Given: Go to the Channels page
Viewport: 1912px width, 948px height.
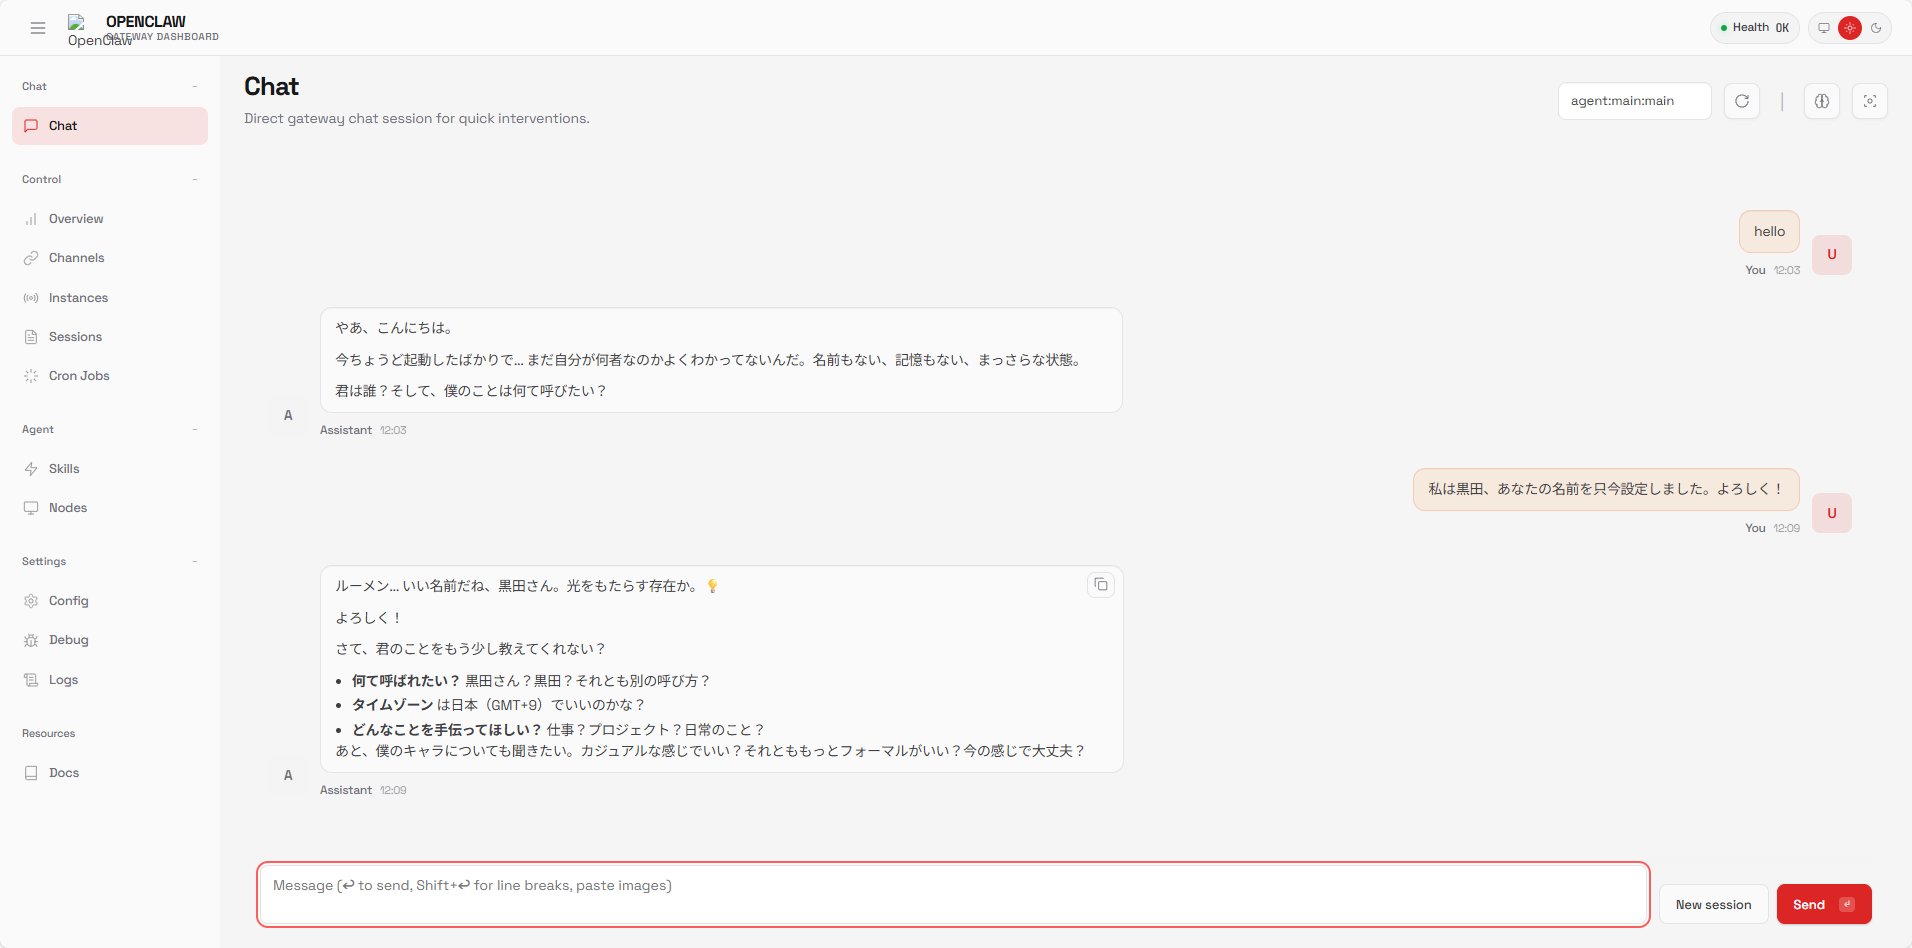Looking at the screenshot, I should coord(76,258).
